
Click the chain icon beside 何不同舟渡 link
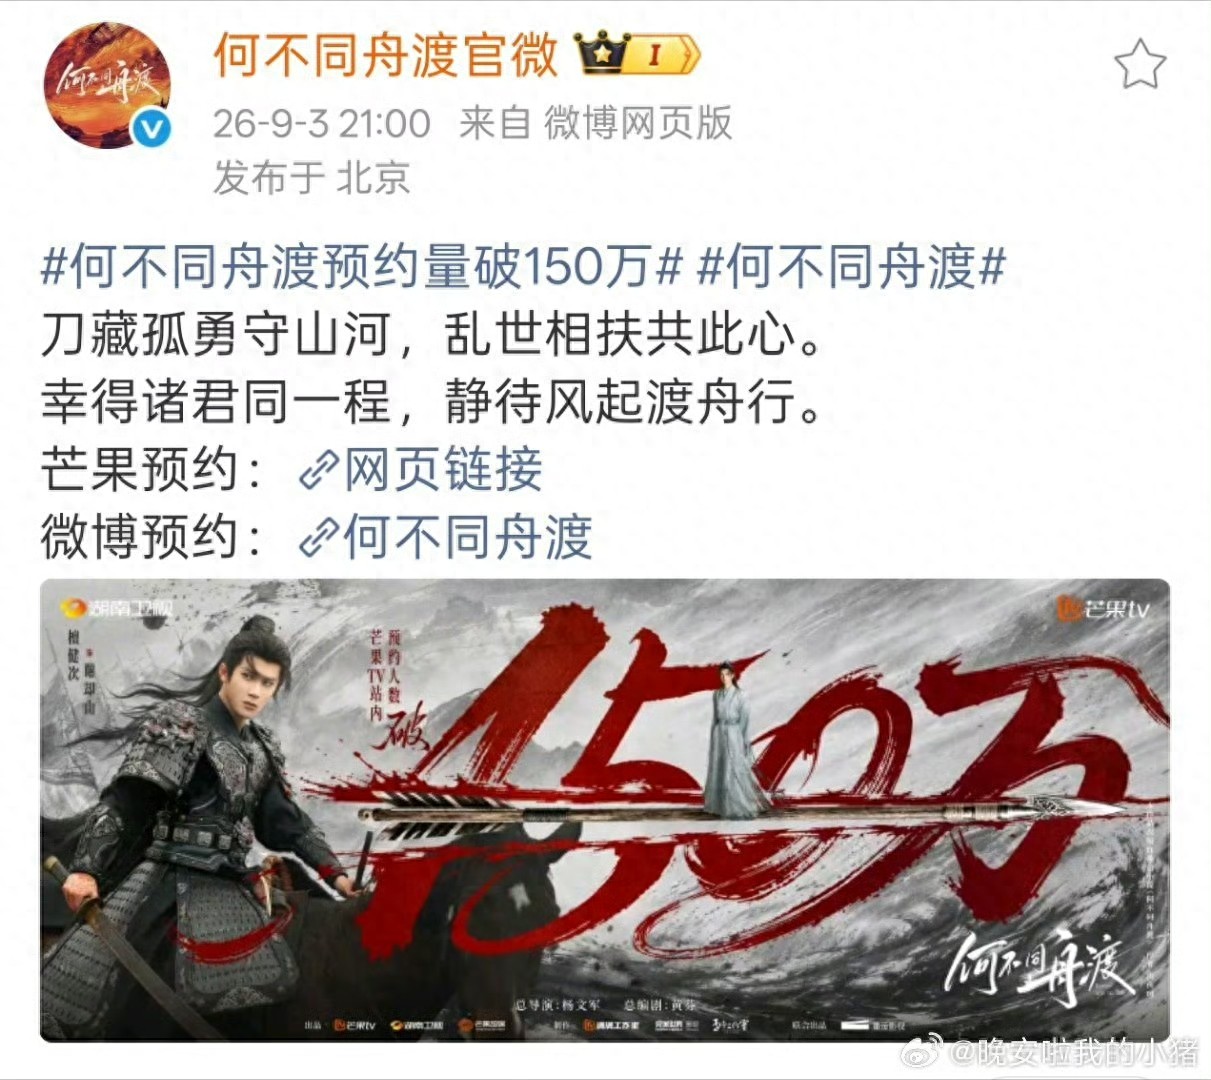[319, 538]
